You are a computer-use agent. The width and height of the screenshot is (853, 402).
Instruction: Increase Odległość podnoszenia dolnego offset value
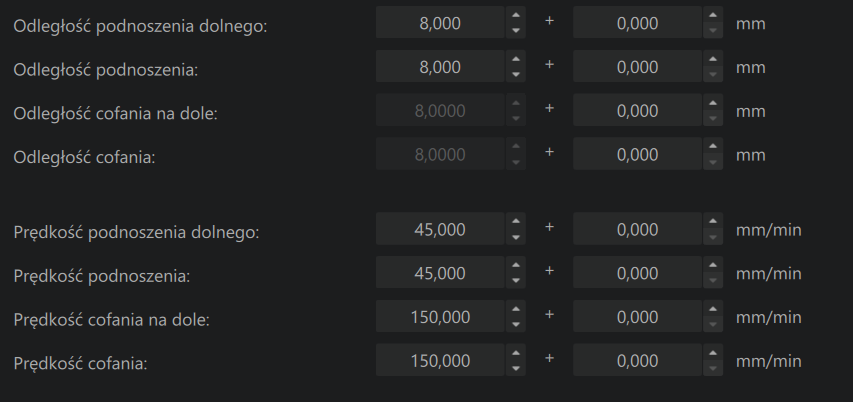click(713, 15)
